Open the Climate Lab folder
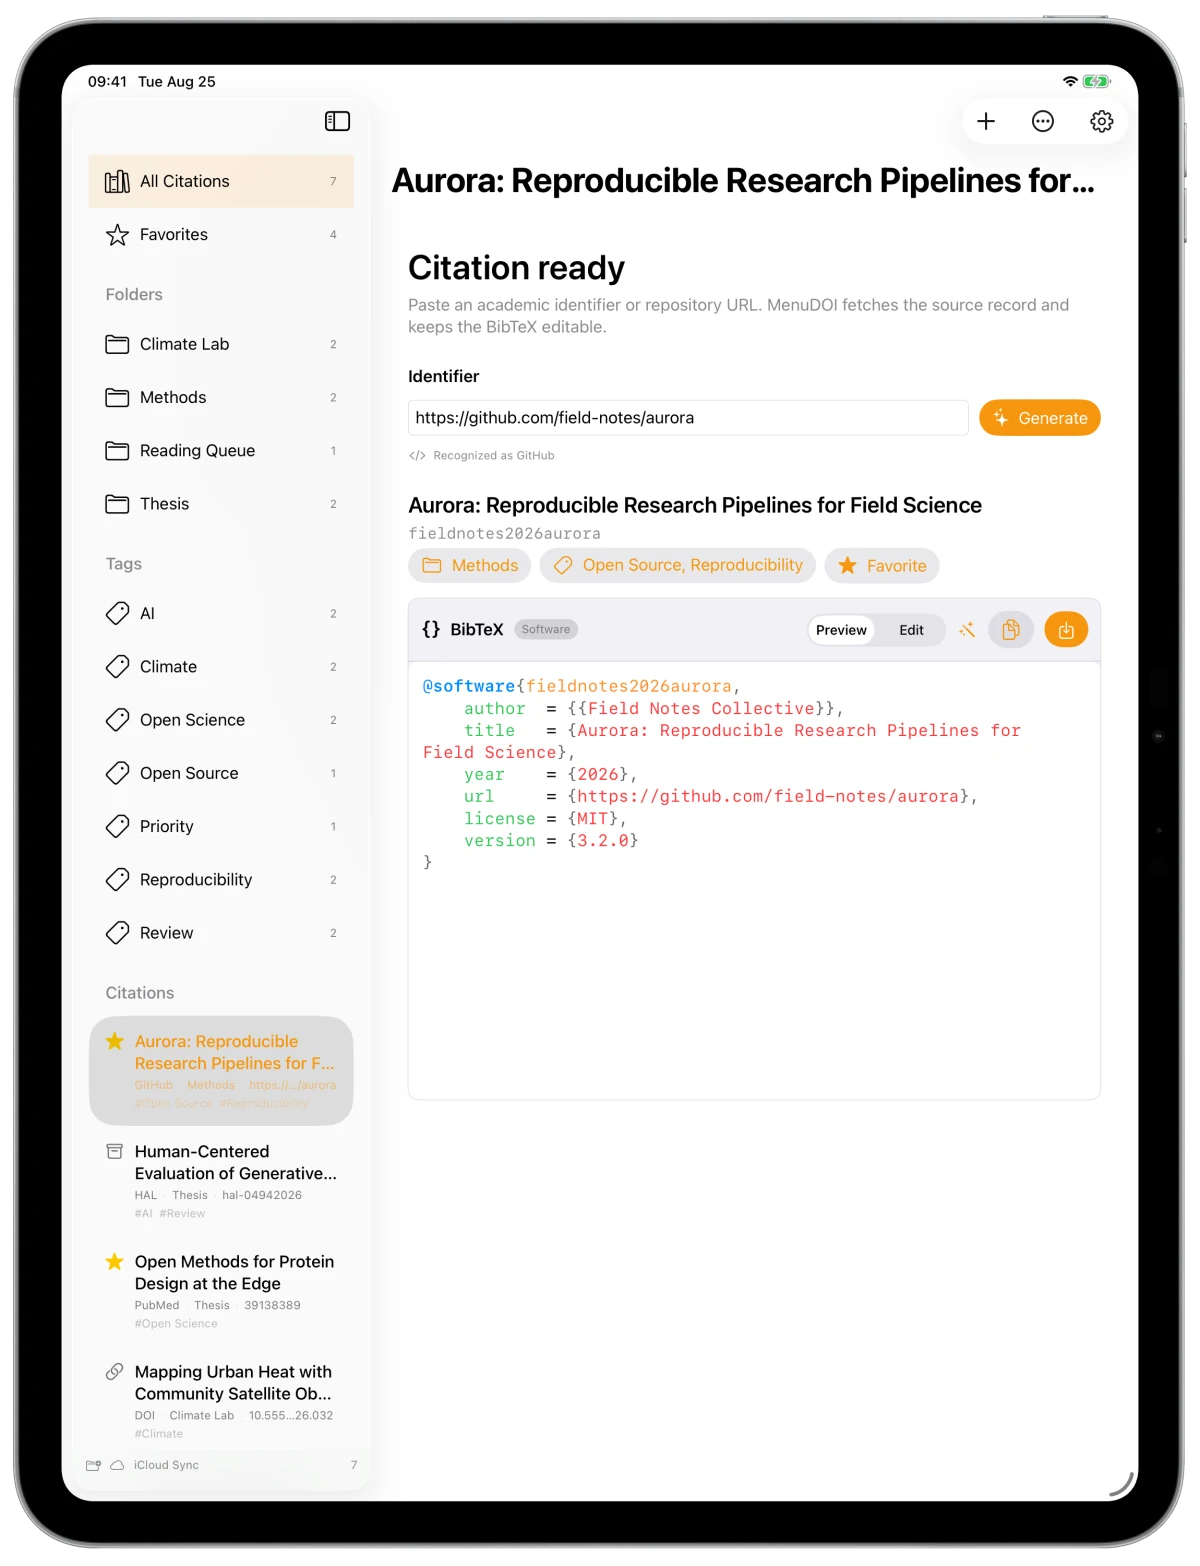The width and height of the screenshot is (1200, 1566). point(221,344)
